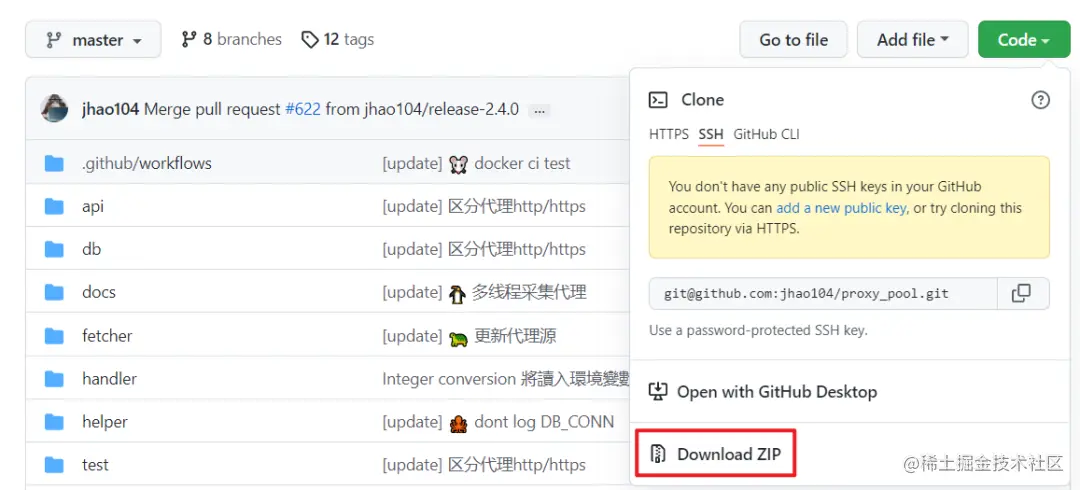Open the 更新代理源 commit message
This screenshot has width=1080, height=490.
[469, 336]
